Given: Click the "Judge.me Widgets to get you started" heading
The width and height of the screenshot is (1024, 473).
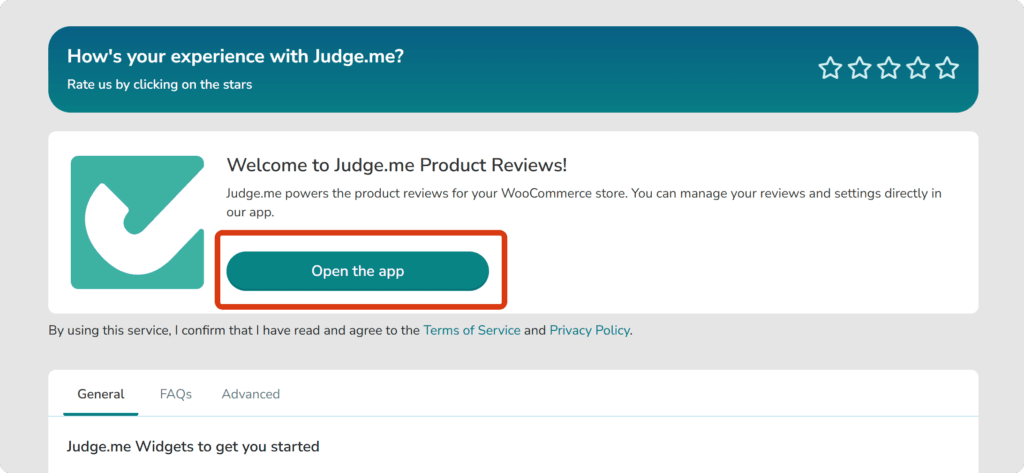Looking at the screenshot, I should click(x=193, y=447).
